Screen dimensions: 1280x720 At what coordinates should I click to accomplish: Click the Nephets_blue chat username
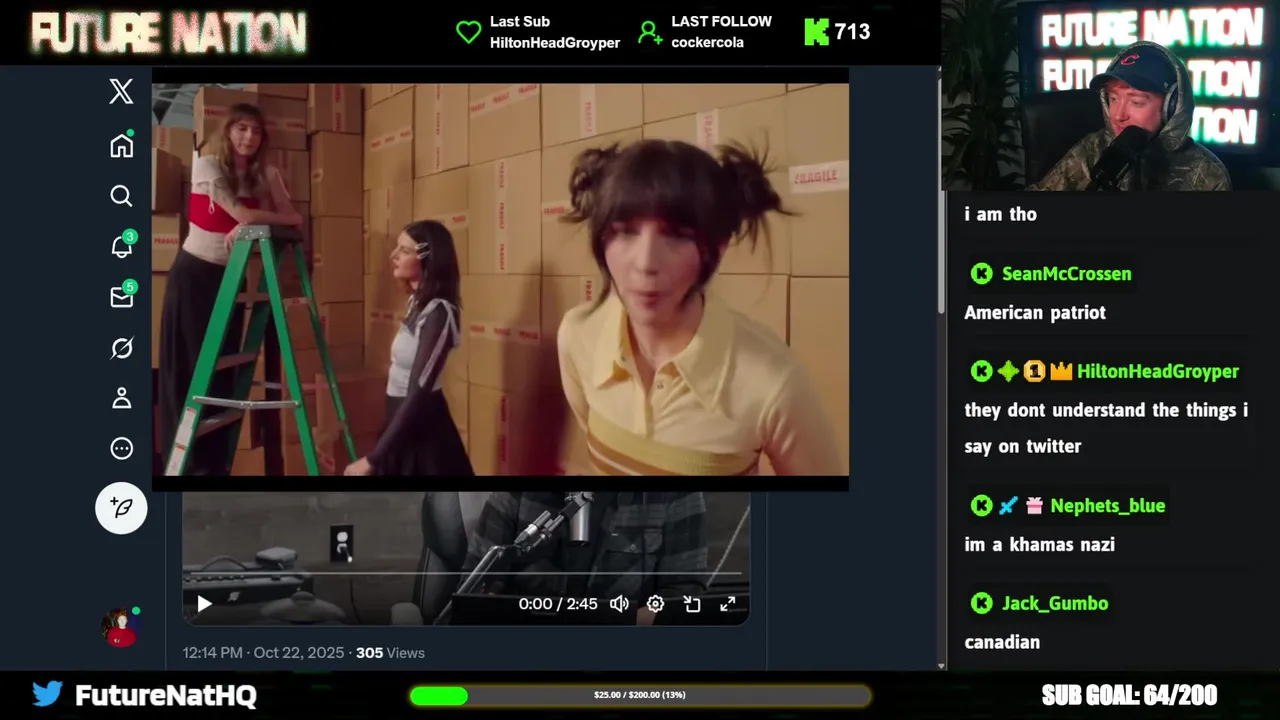[x=1107, y=506]
